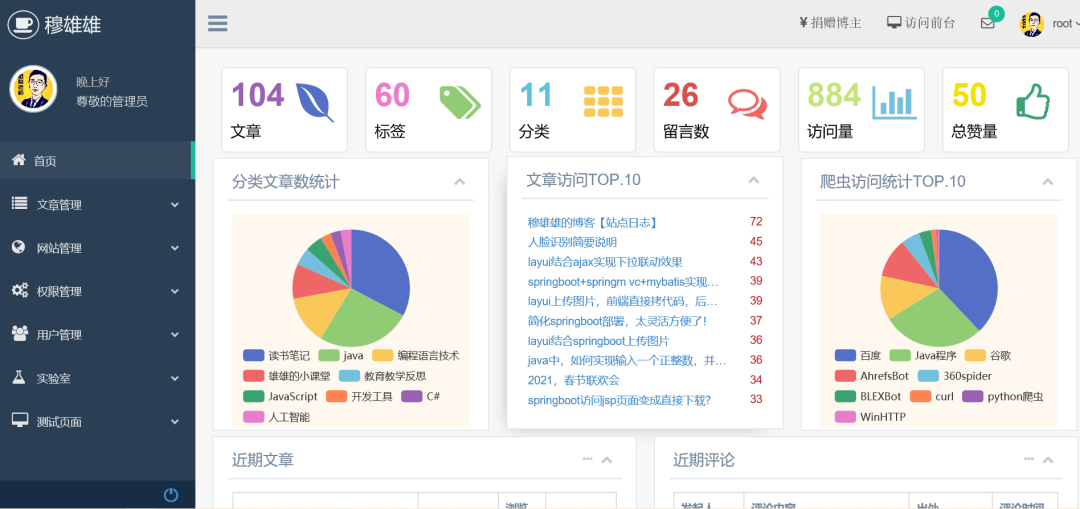
Task: Click the gears icon beside 权限管理
Action: 19,291
